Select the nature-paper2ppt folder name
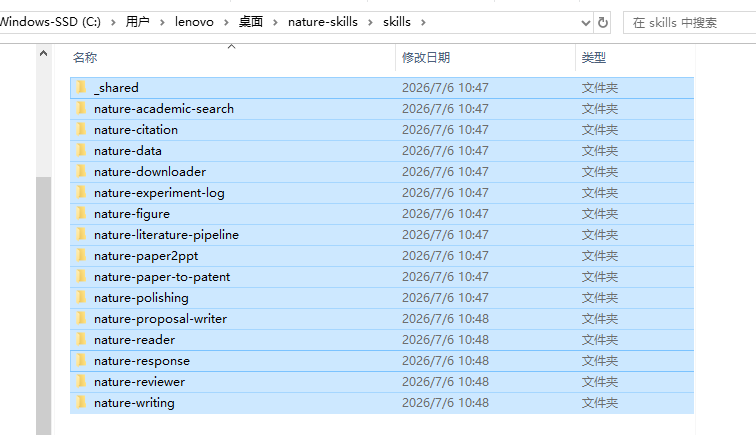This screenshot has height=435, width=756. point(146,256)
